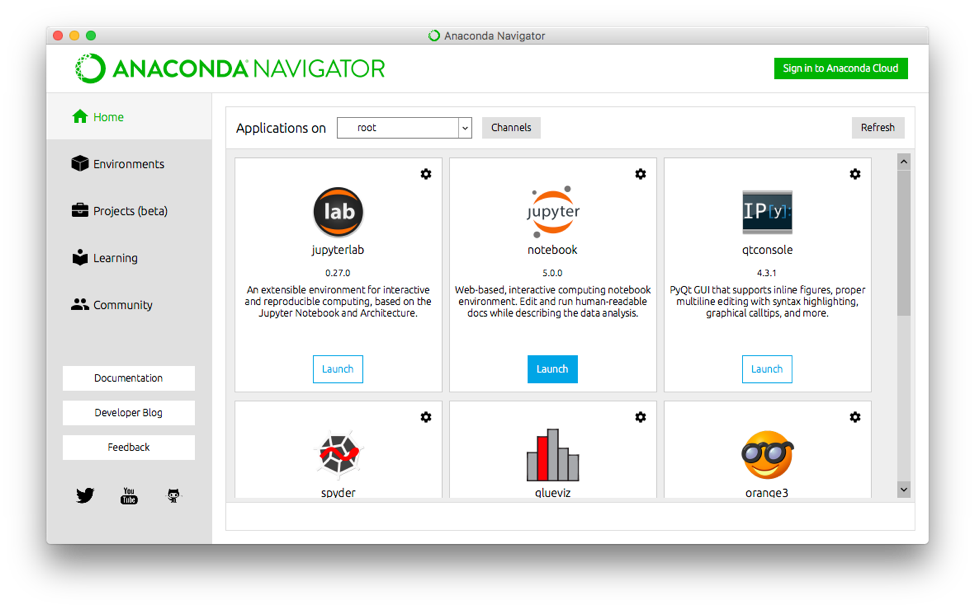The image size is (975, 610).
Task: Click the scrollbar down arrow
Action: tap(904, 490)
